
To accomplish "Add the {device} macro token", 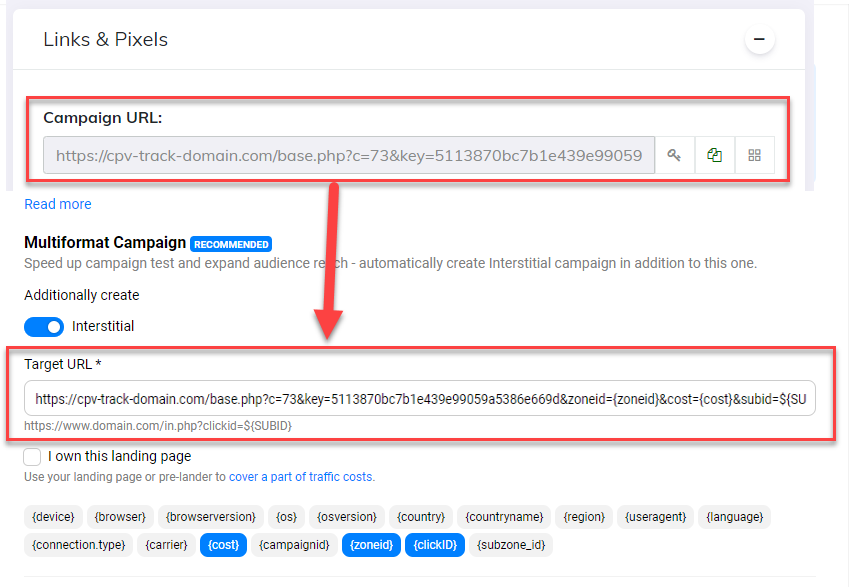I will 52,517.
